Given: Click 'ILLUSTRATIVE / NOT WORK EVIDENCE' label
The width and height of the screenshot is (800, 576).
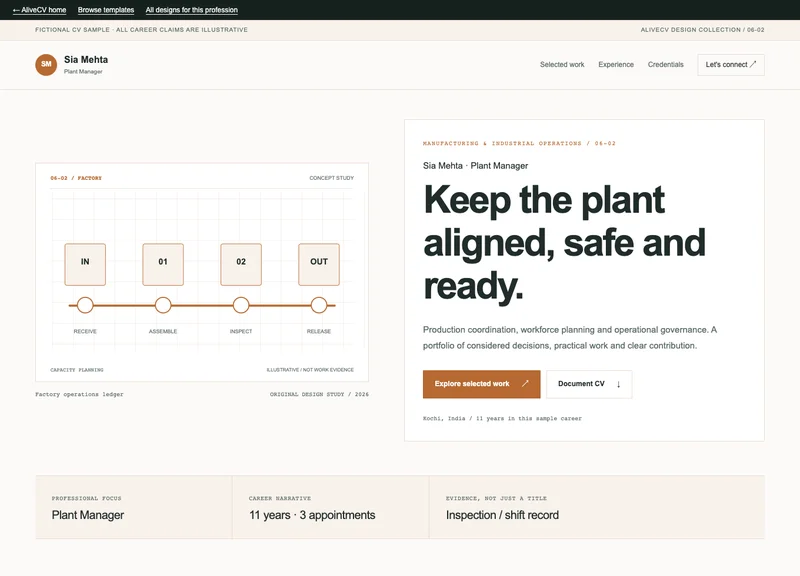Looking at the screenshot, I should [310, 370].
